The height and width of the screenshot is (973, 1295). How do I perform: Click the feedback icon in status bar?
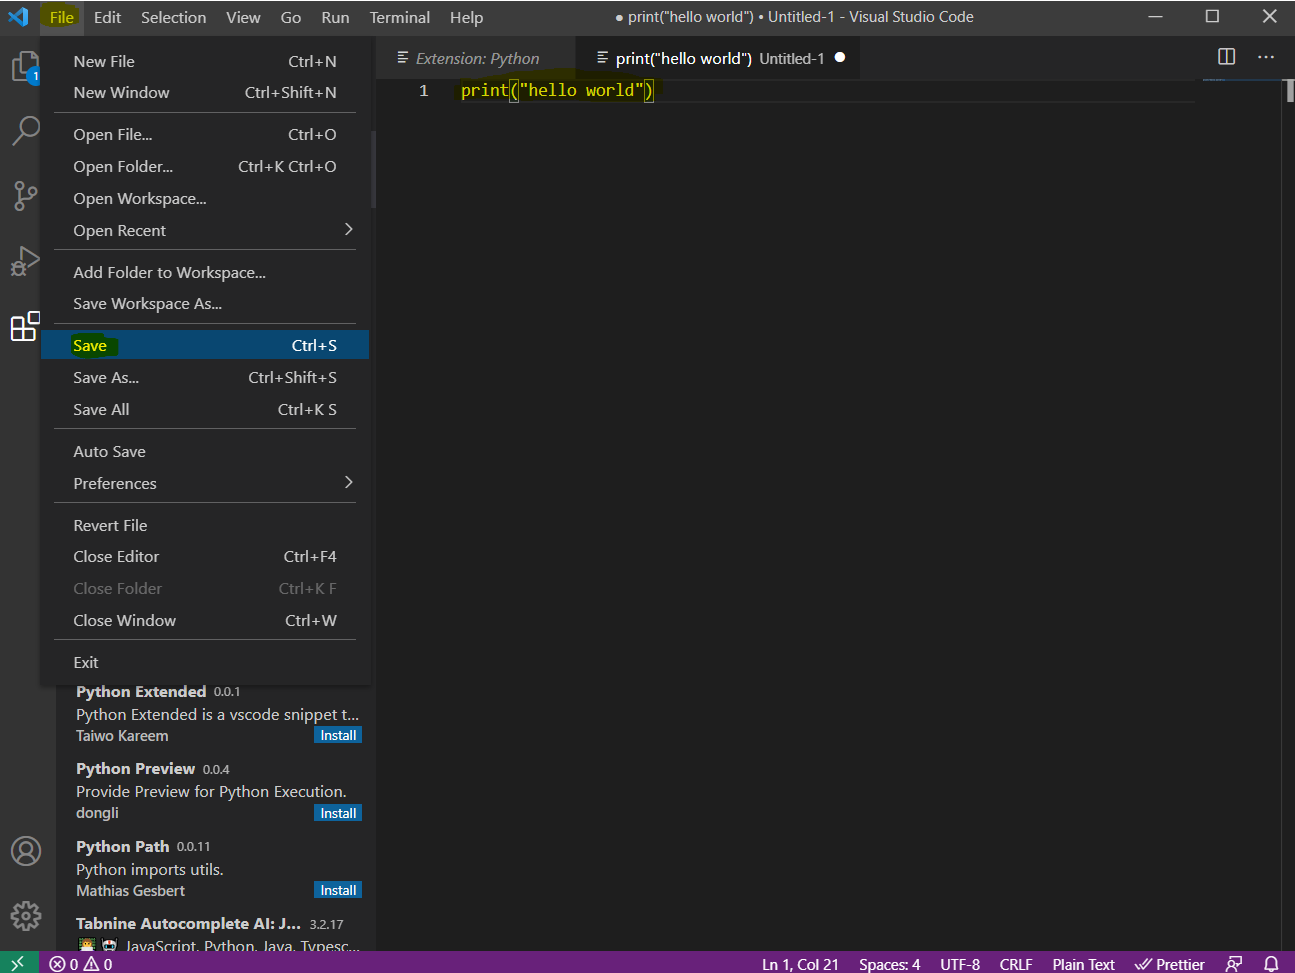(x=1234, y=964)
